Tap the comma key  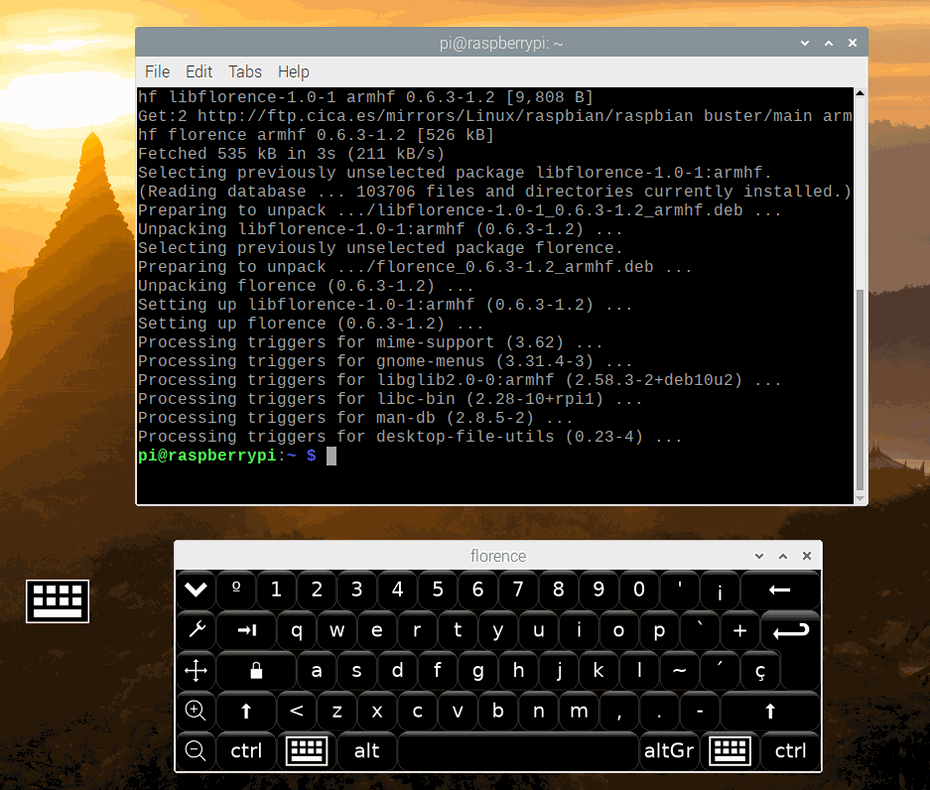(619, 711)
